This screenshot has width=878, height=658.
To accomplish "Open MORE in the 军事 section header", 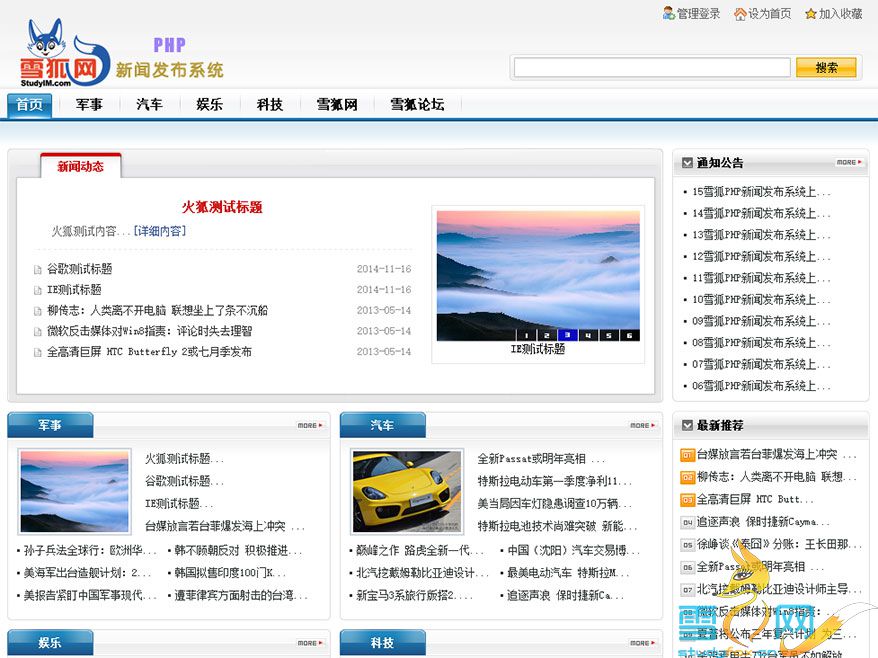I will pyautogui.click(x=309, y=425).
